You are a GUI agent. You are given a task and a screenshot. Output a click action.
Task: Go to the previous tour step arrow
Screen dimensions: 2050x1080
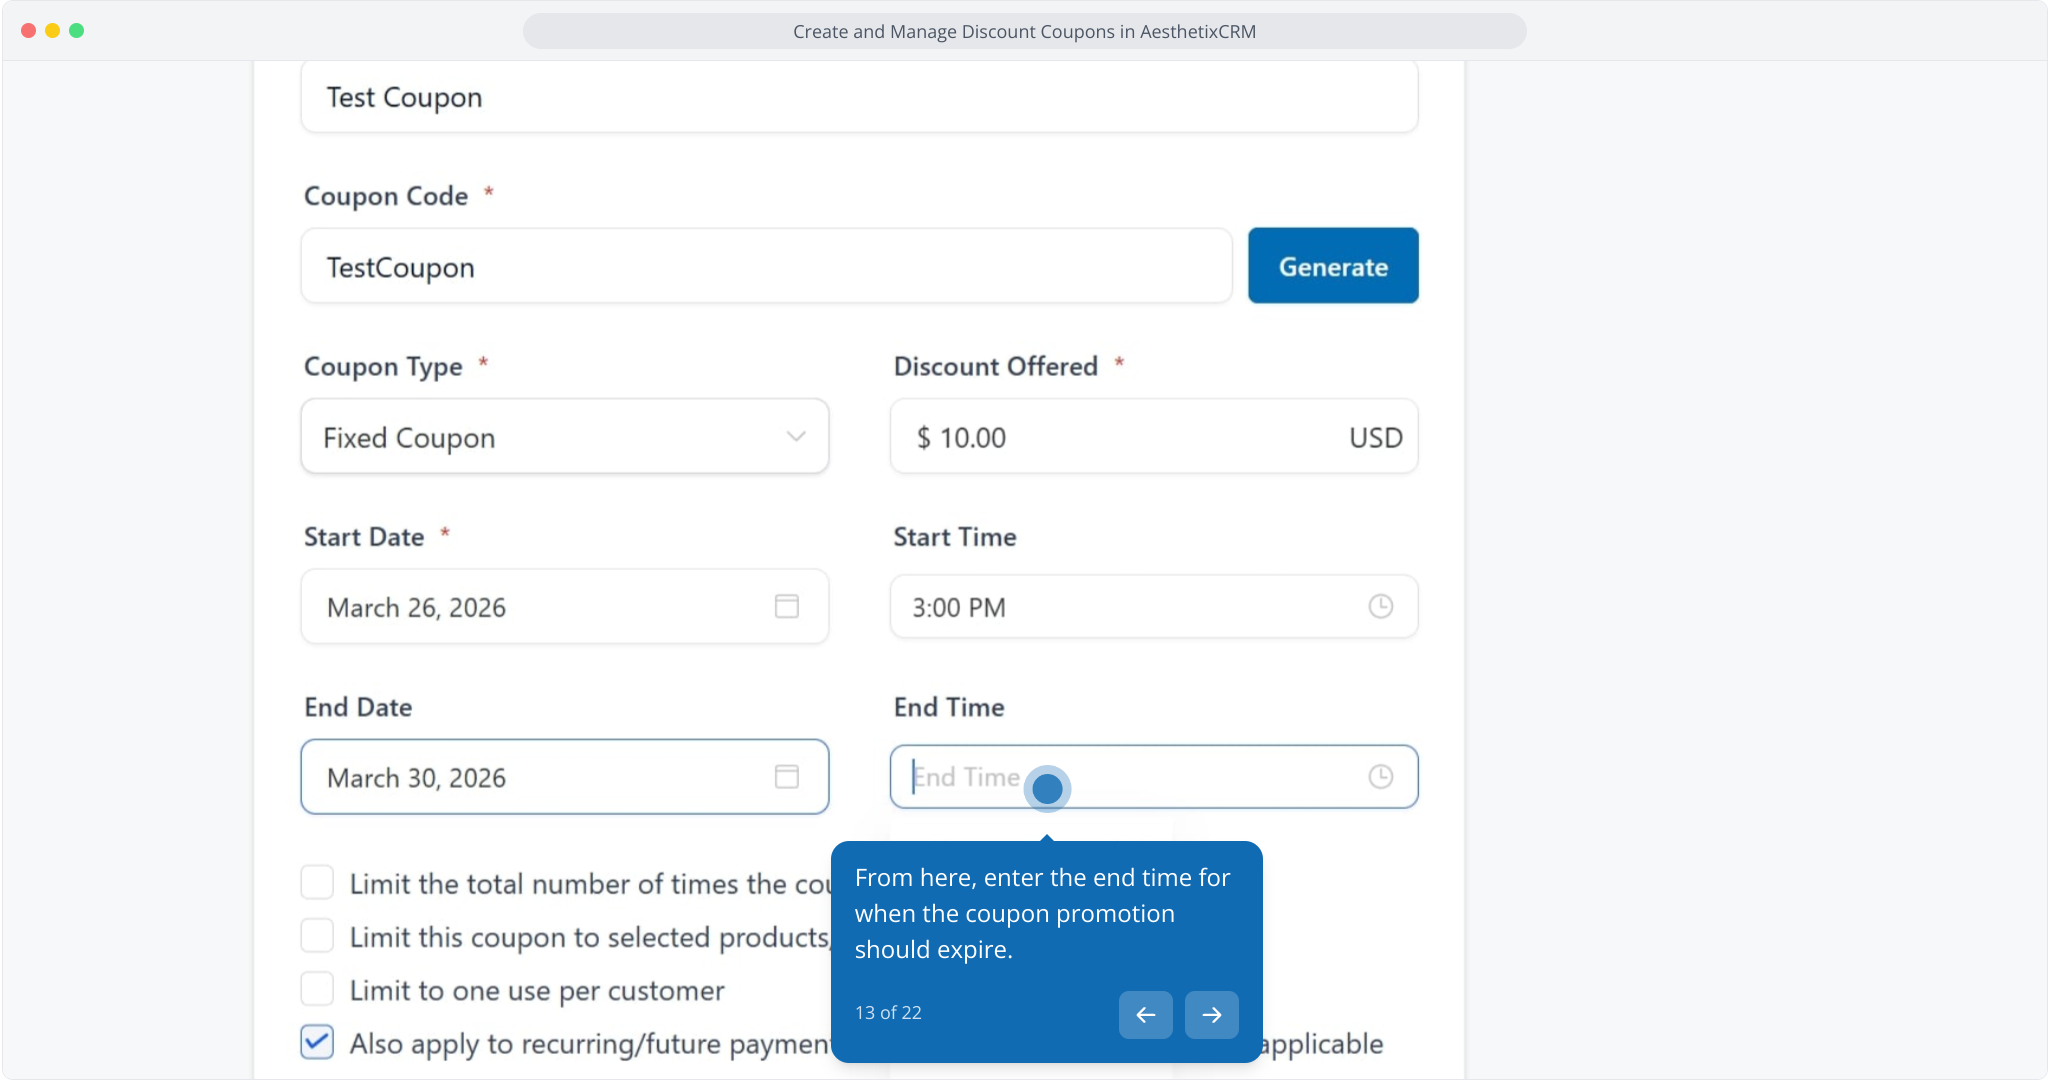point(1145,1015)
